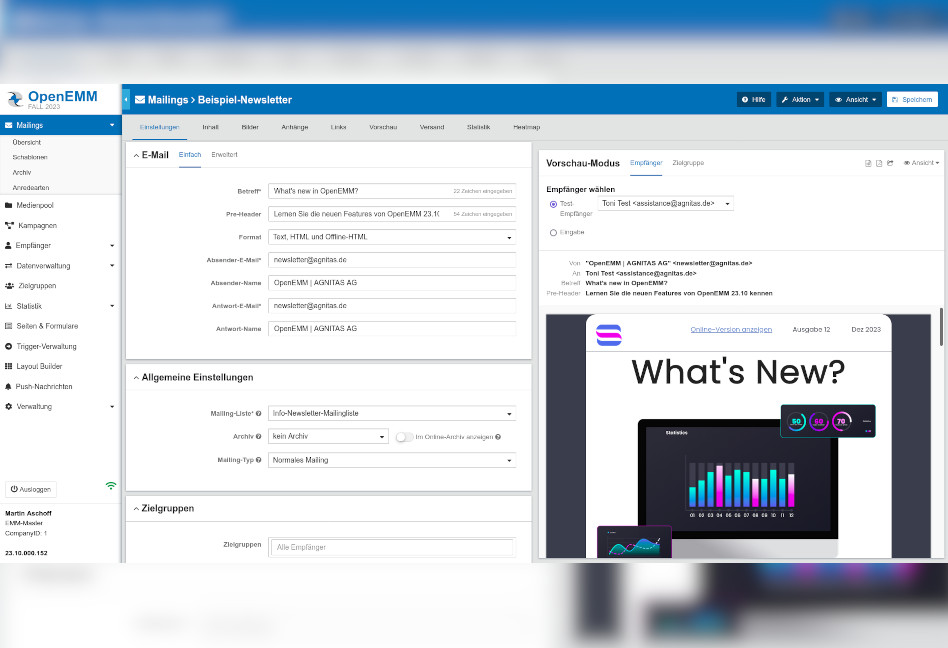The height and width of the screenshot is (648, 948).
Task: Click the newsletter logo in preview
Action: coord(608,335)
